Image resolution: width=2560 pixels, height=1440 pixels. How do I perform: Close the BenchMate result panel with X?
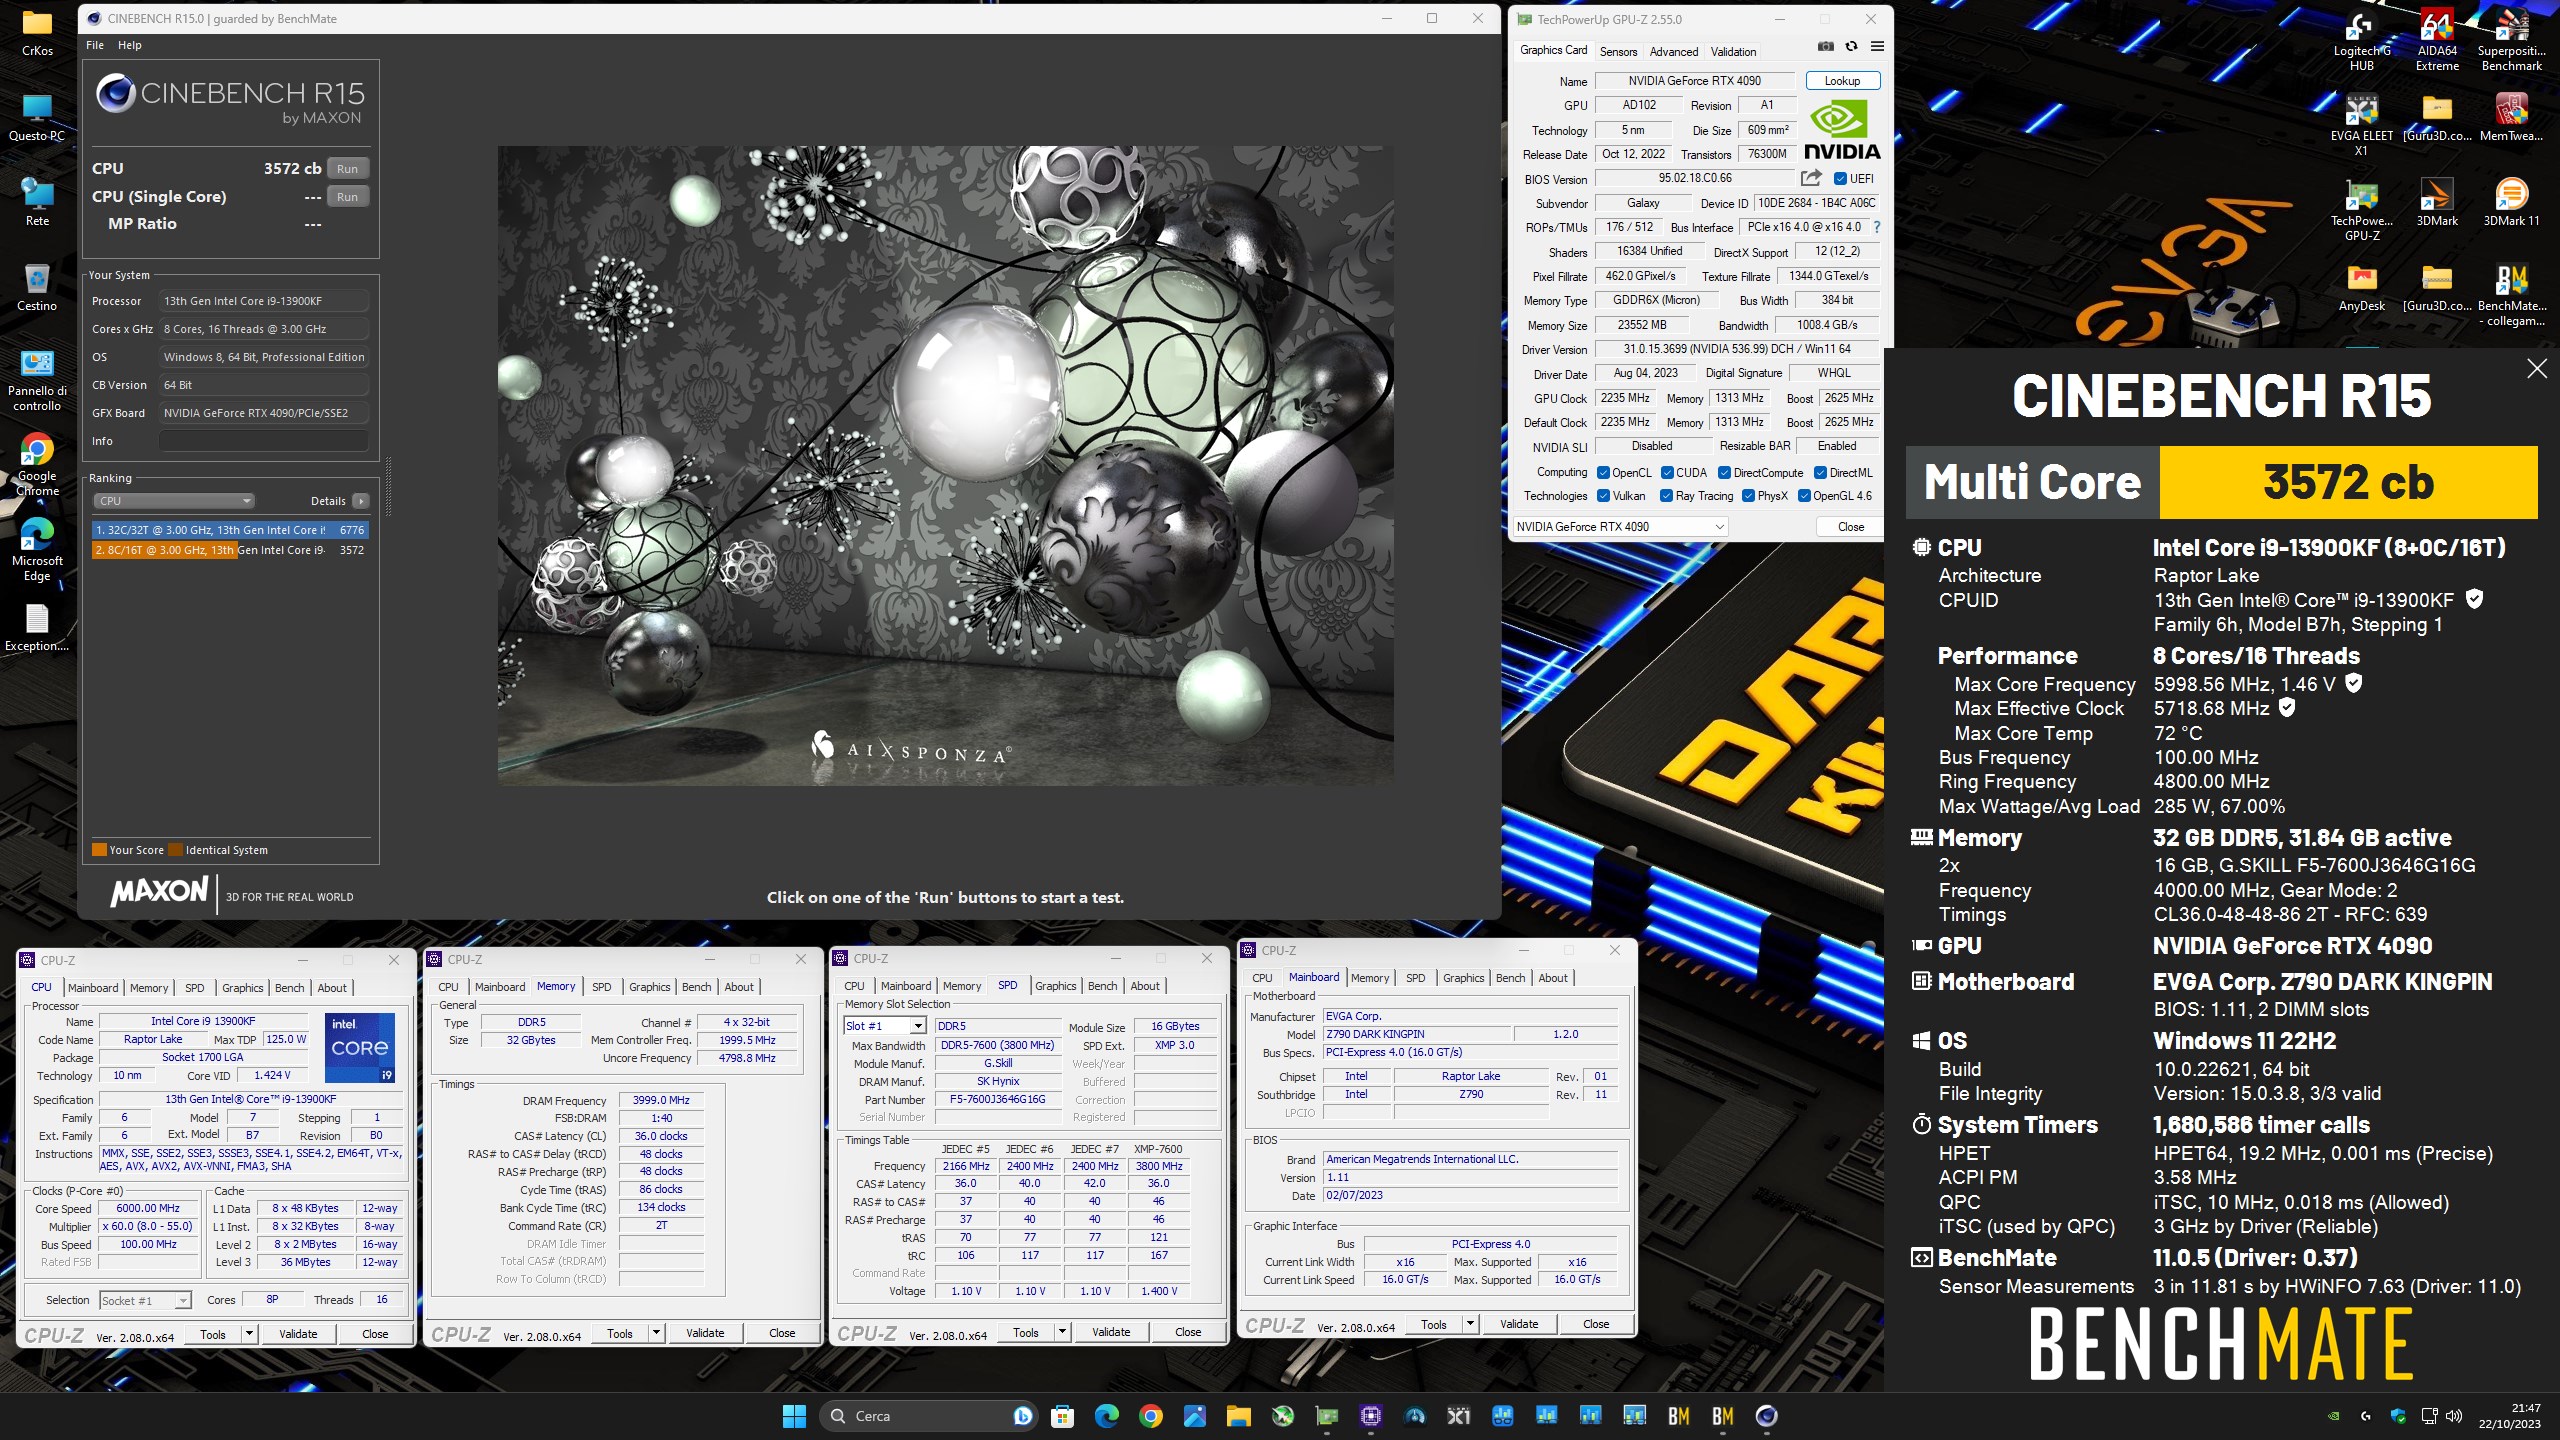(2537, 369)
